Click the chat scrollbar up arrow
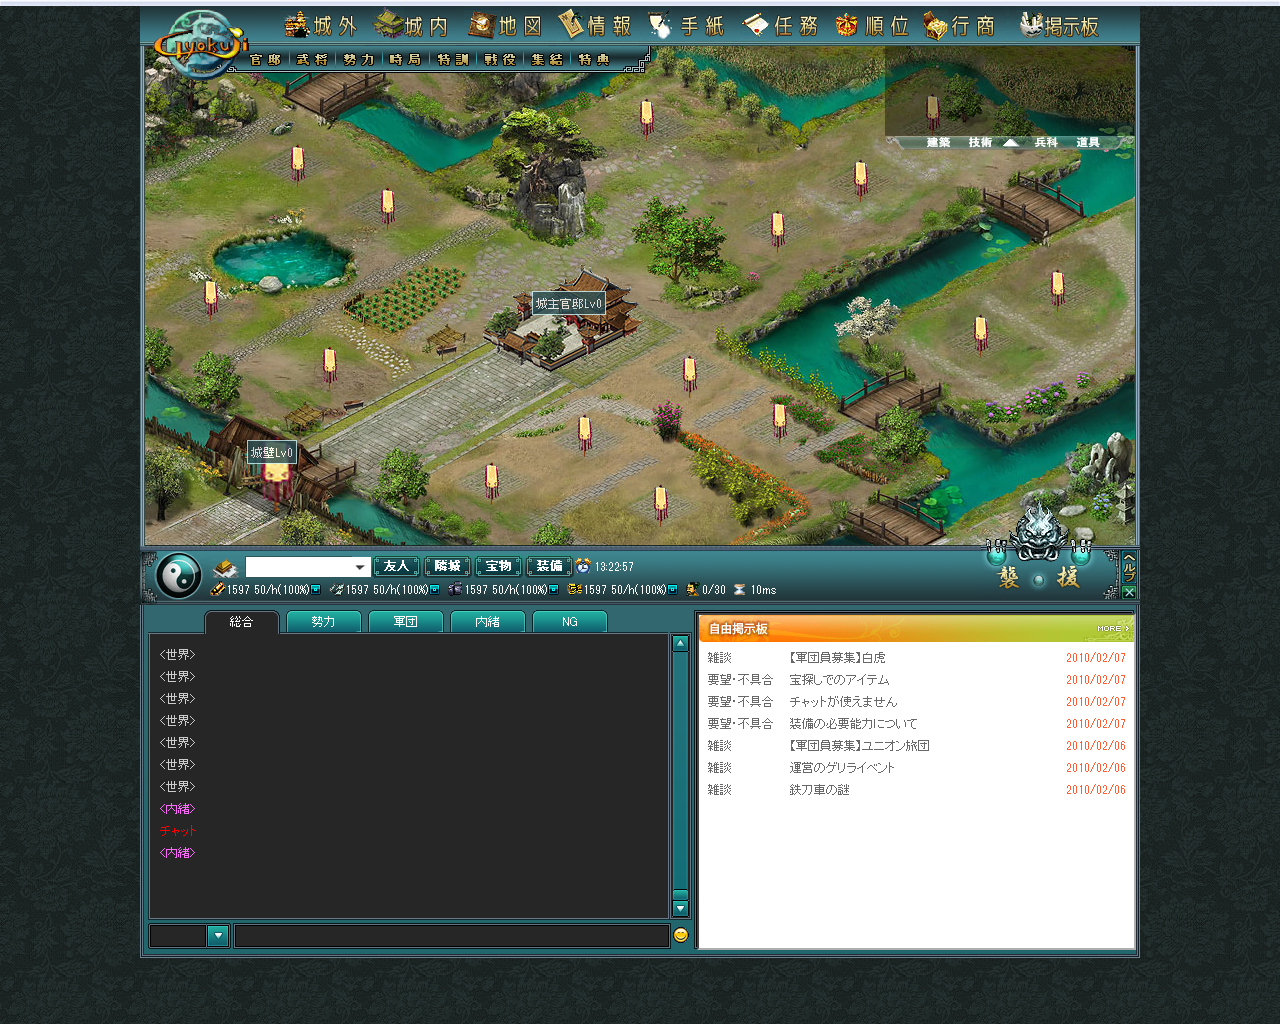 [680, 644]
